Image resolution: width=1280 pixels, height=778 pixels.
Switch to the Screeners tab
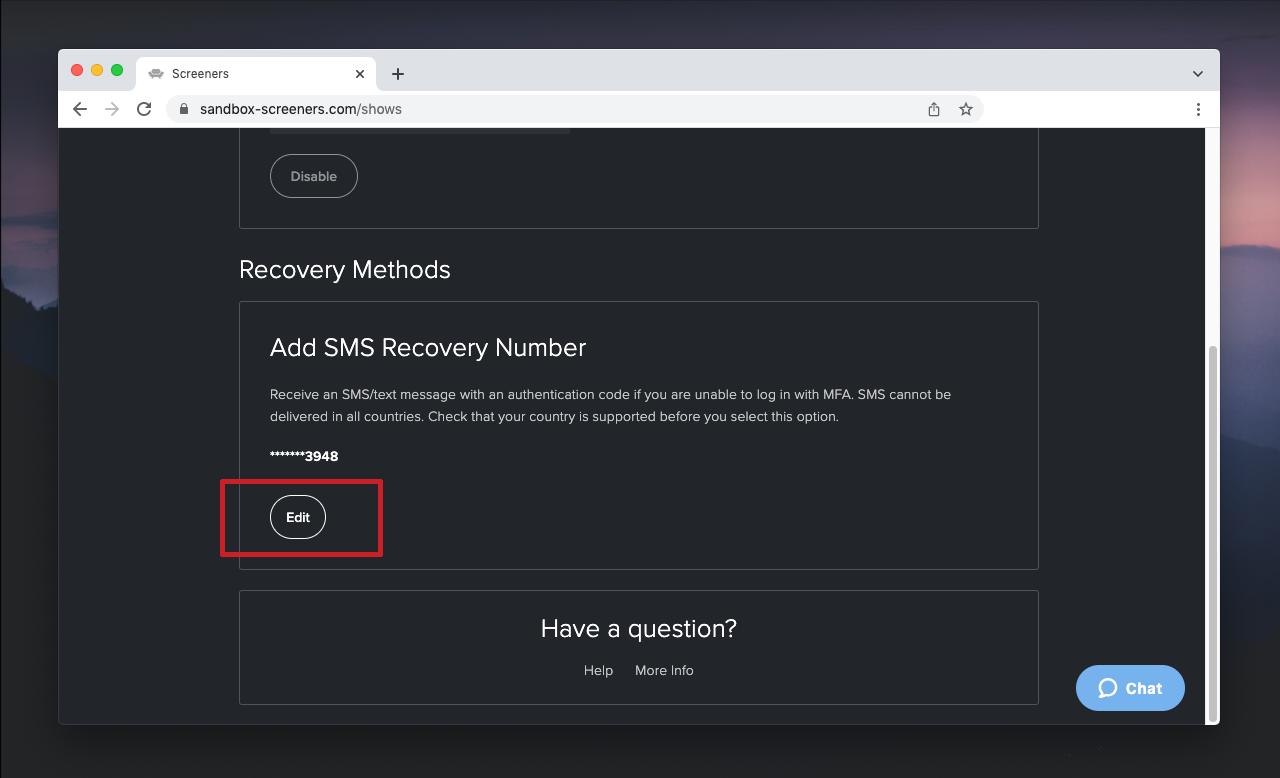click(250, 73)
